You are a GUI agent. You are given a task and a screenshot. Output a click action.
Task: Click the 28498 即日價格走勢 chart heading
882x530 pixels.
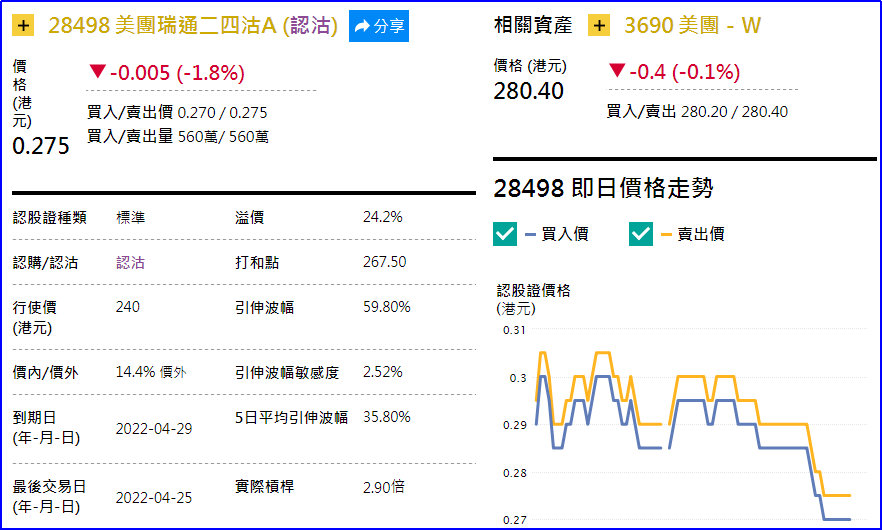point(604,188)
